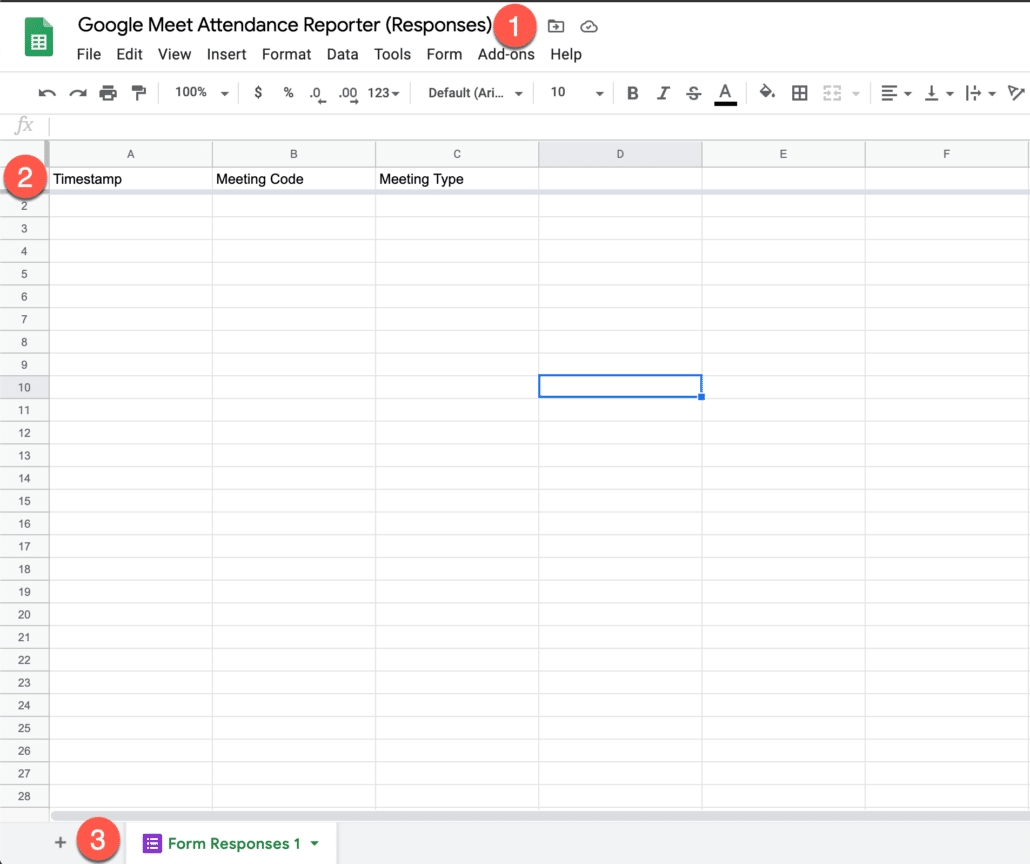Toggle Bold formatting
1030x864 pixels.
coord(633,93)
